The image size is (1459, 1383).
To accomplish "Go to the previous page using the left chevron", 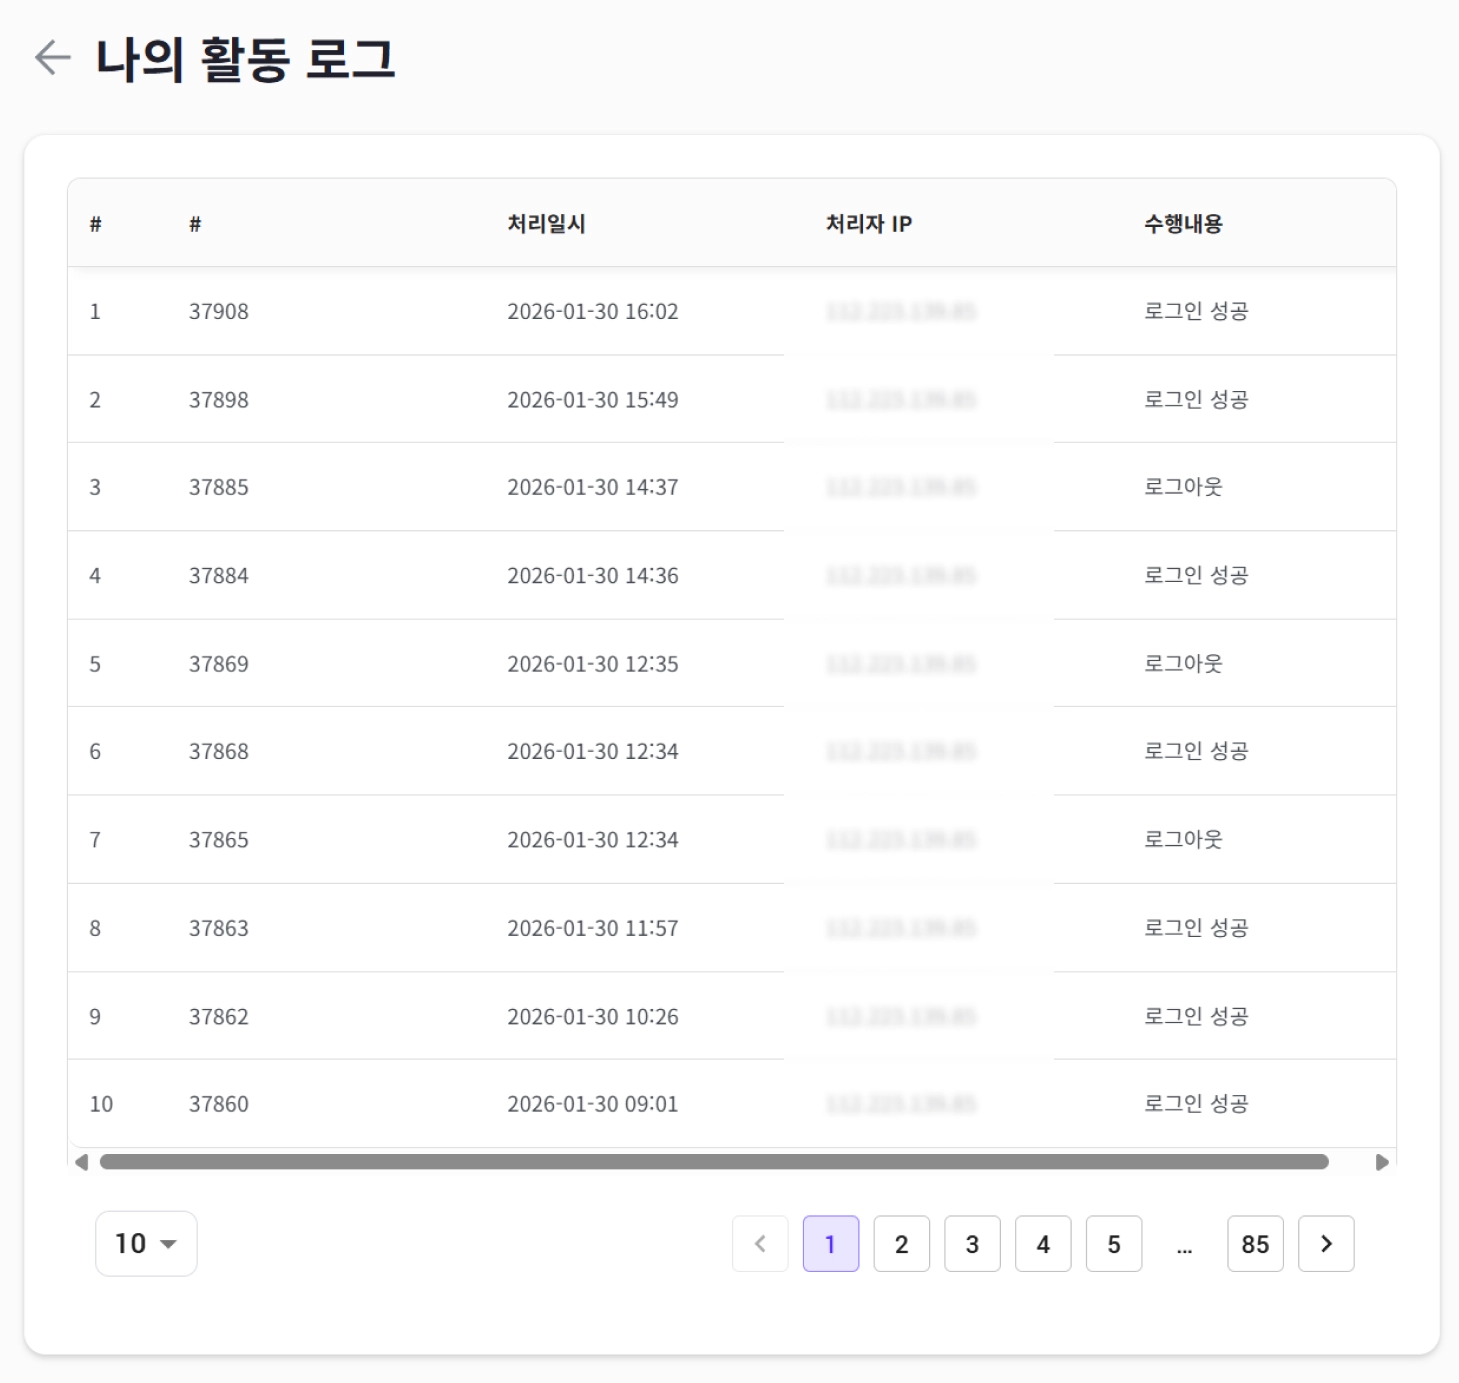I will [760, 1244].
